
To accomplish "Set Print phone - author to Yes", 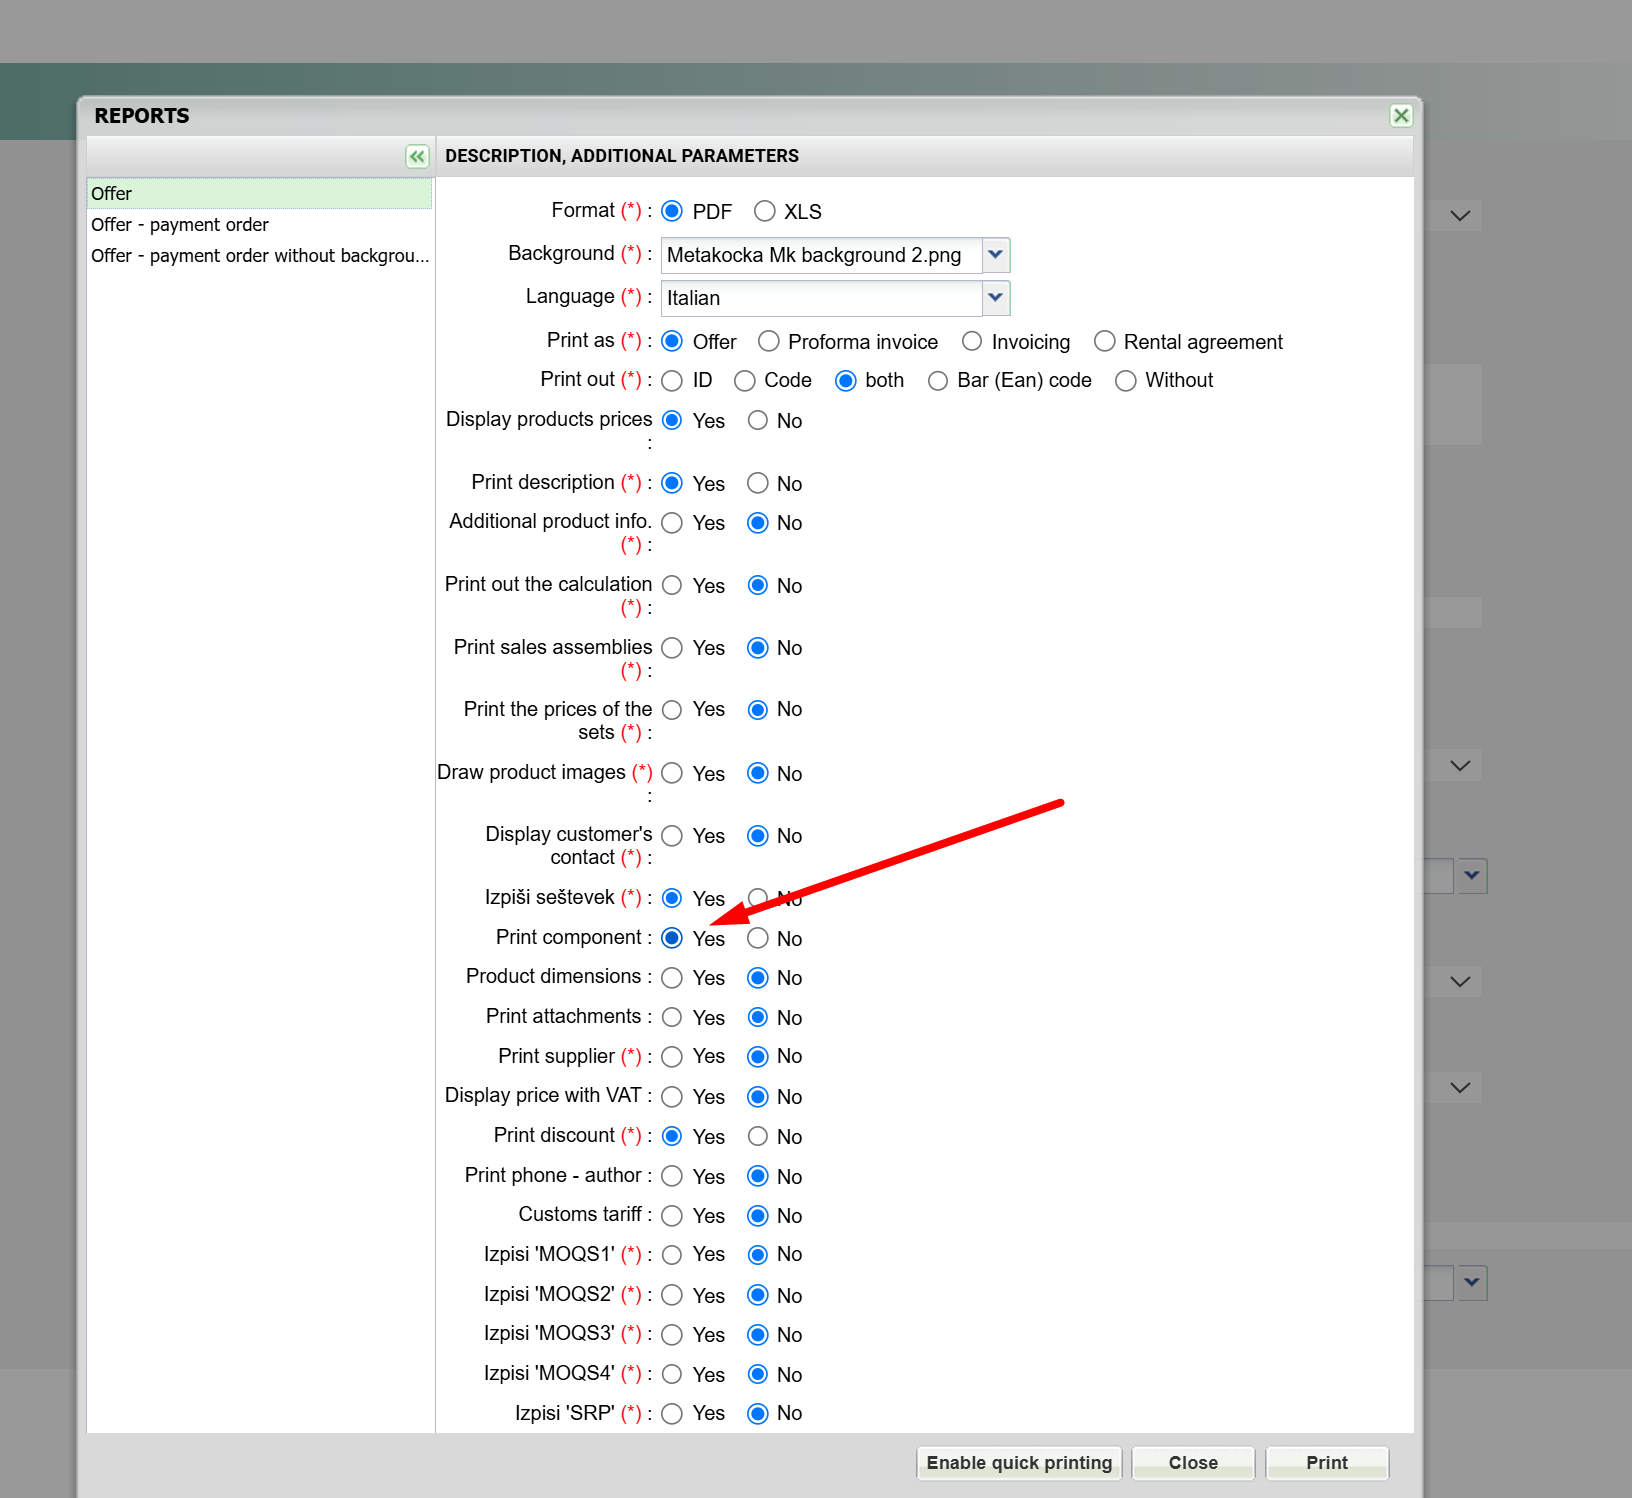I will coord(672,1176).
